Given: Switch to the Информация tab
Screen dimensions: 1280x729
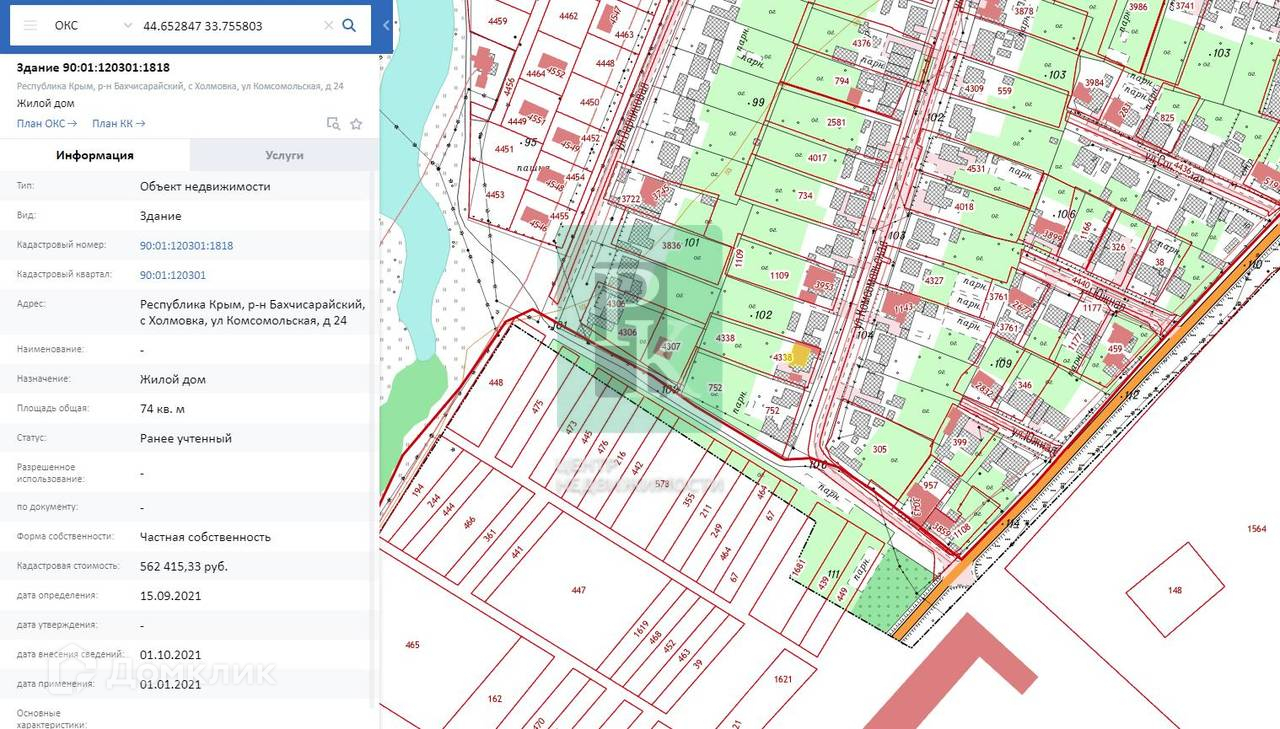Looking at the screenshot, I should [x=95, y=155].
